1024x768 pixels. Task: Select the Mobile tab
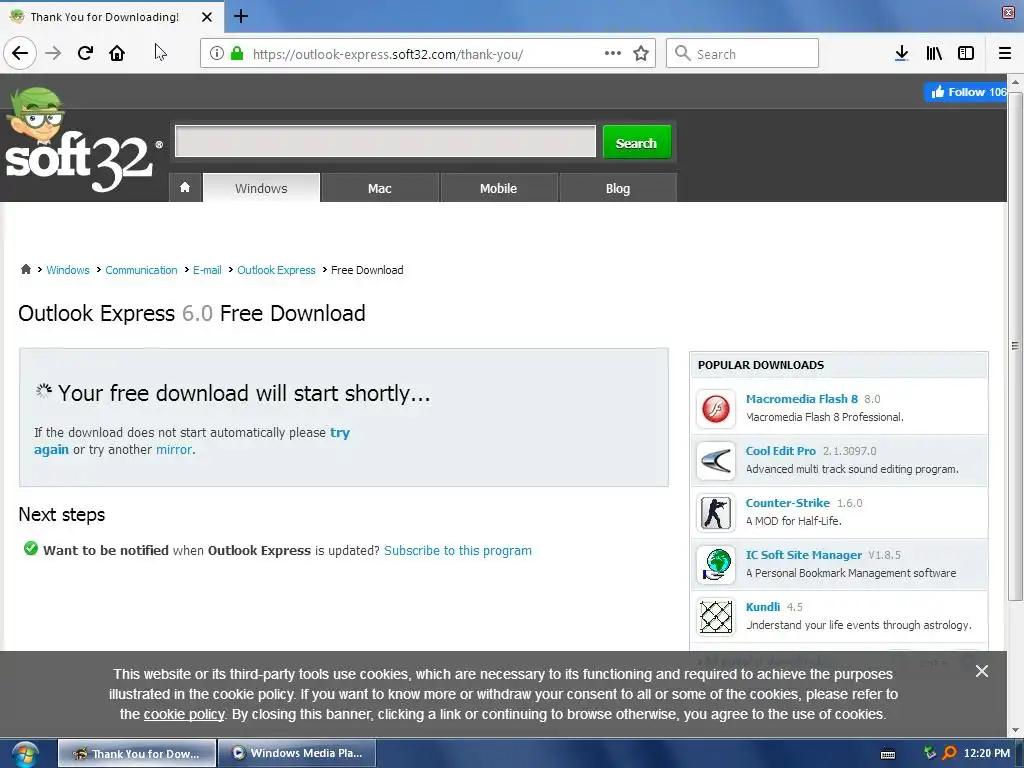click(498, 188)
